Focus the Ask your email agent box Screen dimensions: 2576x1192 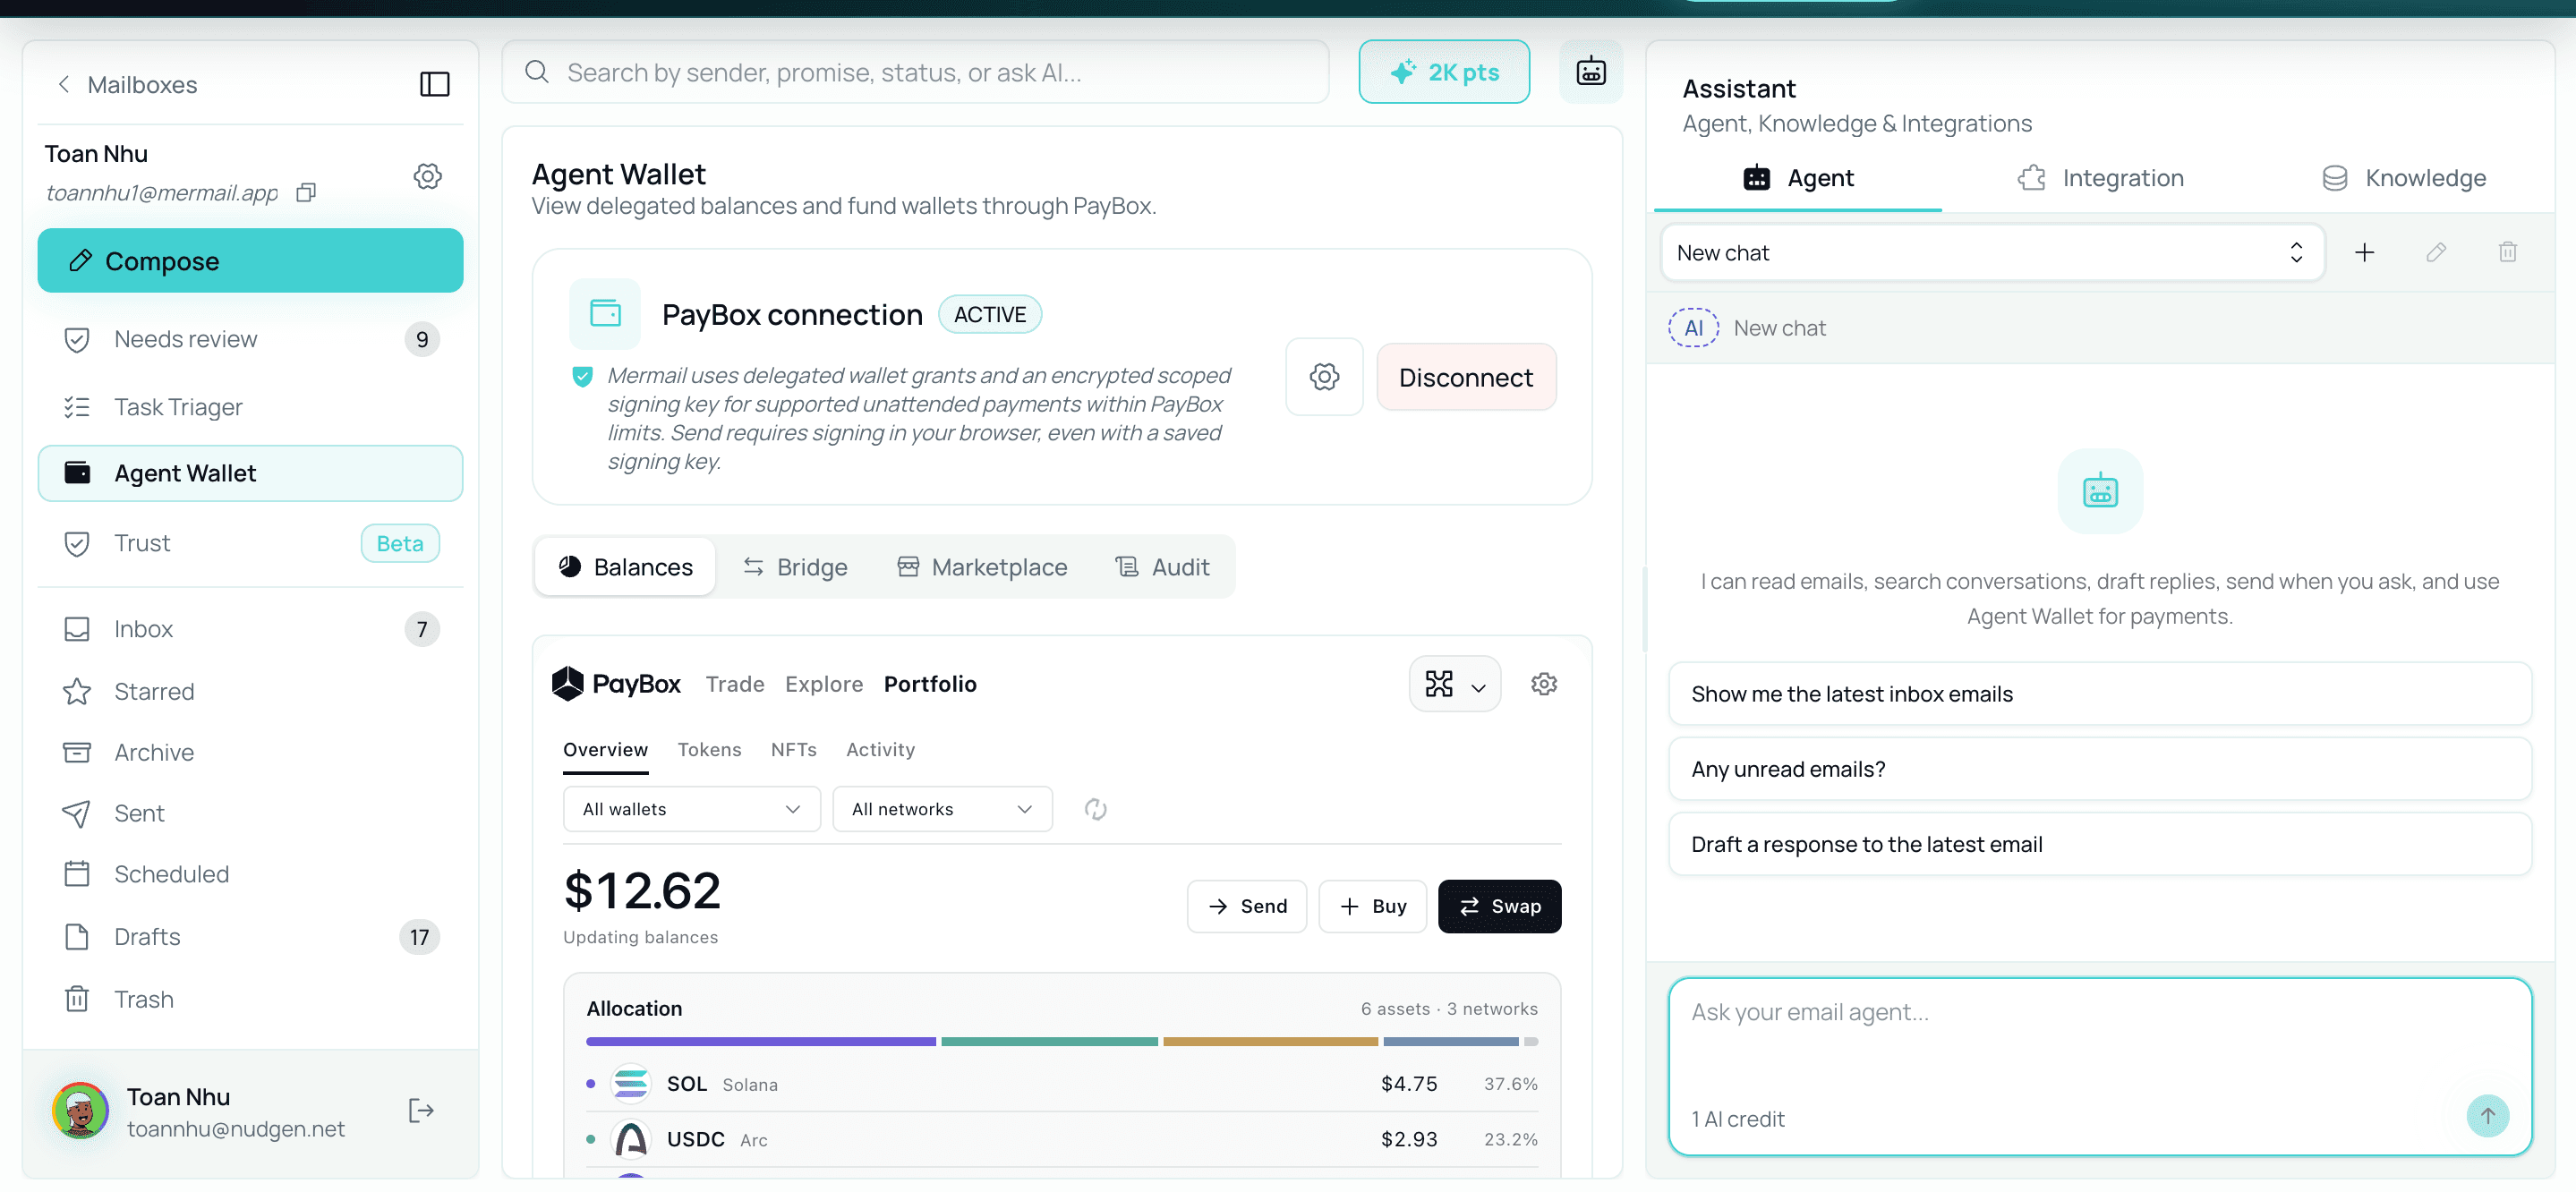click(x=2099, y=1066)
